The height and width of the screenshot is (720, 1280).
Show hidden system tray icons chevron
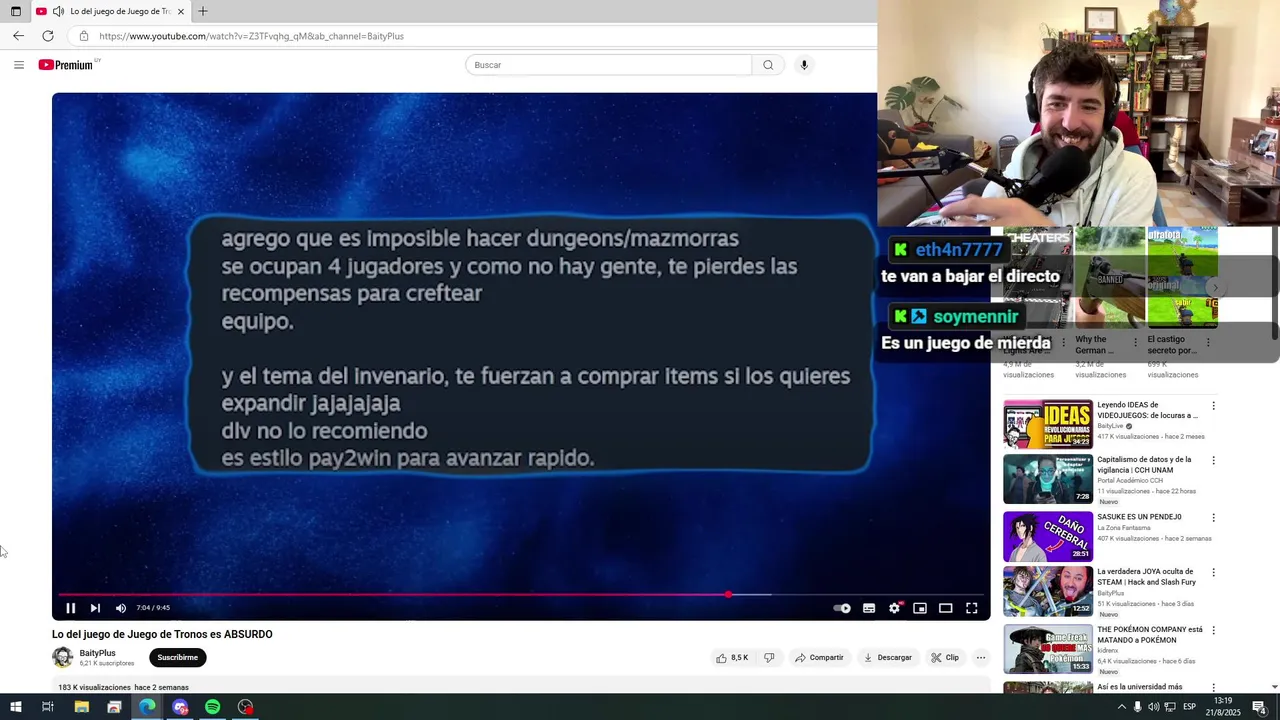click(1121, 707)
